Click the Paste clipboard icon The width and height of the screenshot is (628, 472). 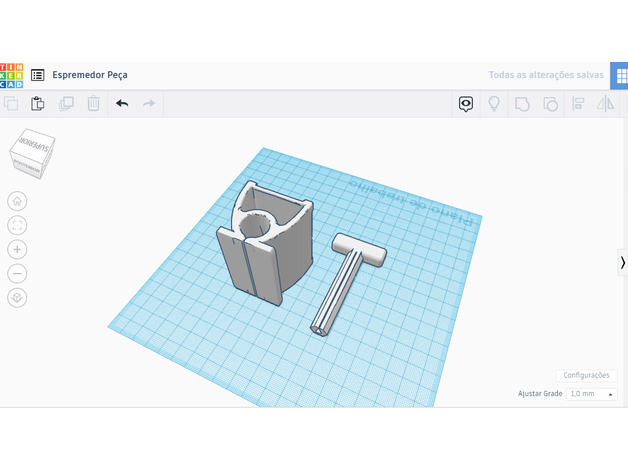click(38, 103)
